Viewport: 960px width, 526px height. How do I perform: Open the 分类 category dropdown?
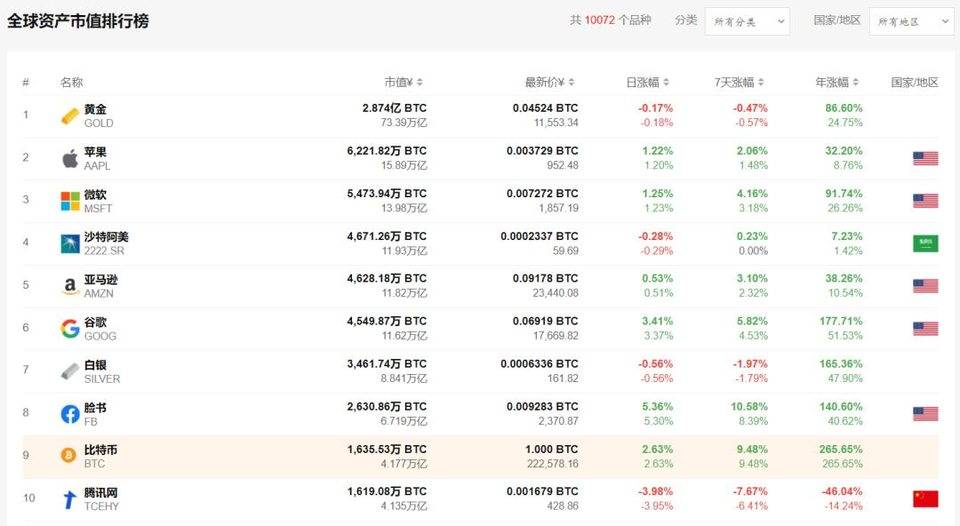[747, 21]
